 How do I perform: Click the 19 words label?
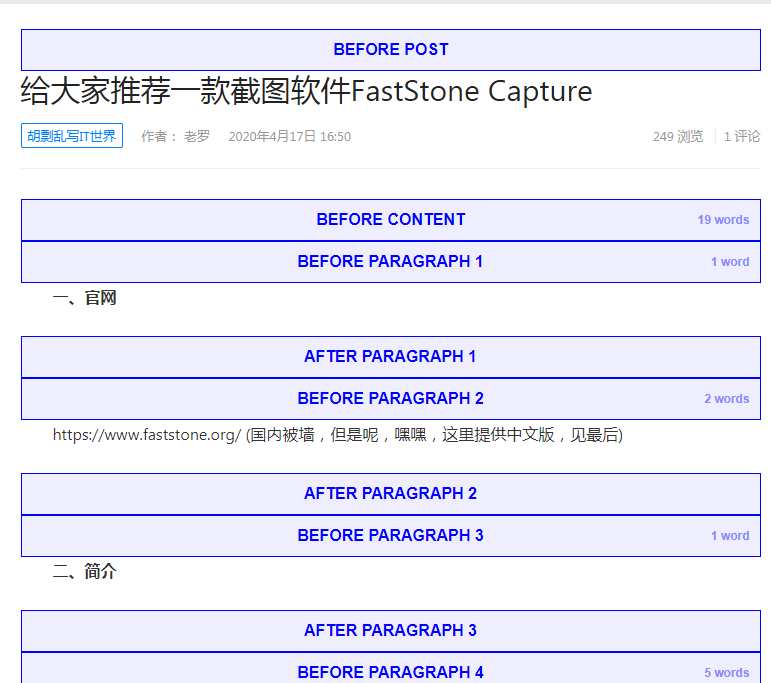click(723, 220)
